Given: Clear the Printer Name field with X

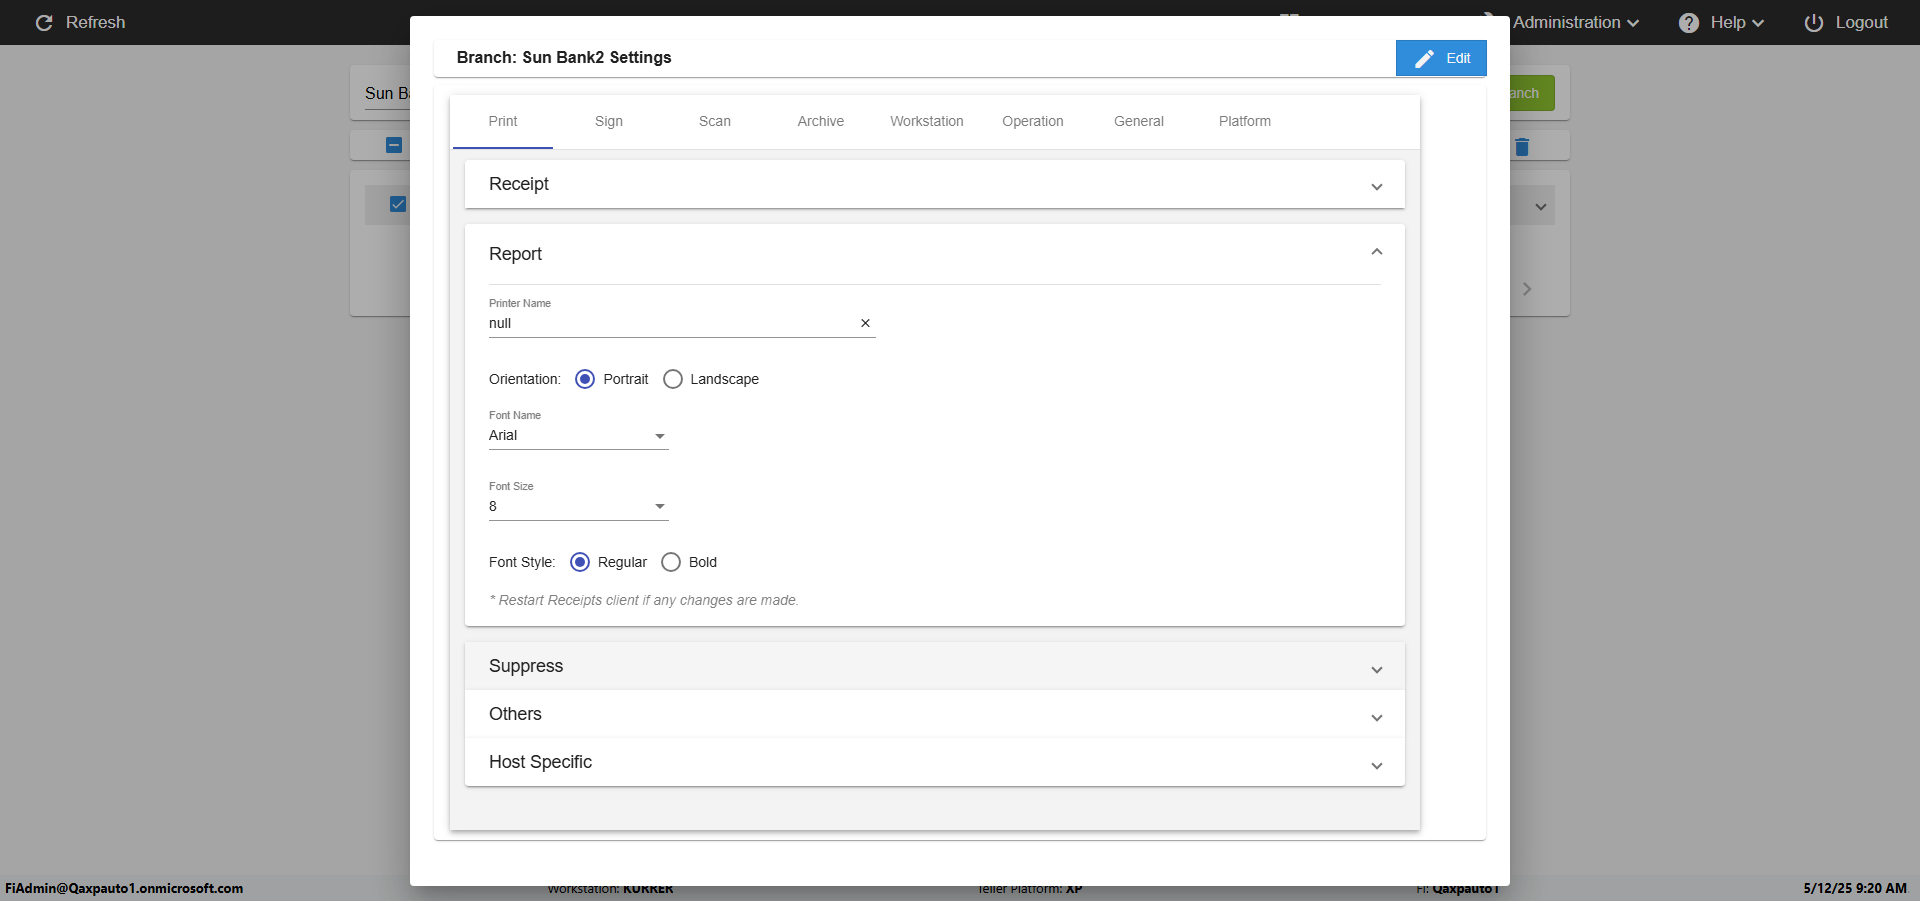Looking at the screenshot, I should (865, 323).
